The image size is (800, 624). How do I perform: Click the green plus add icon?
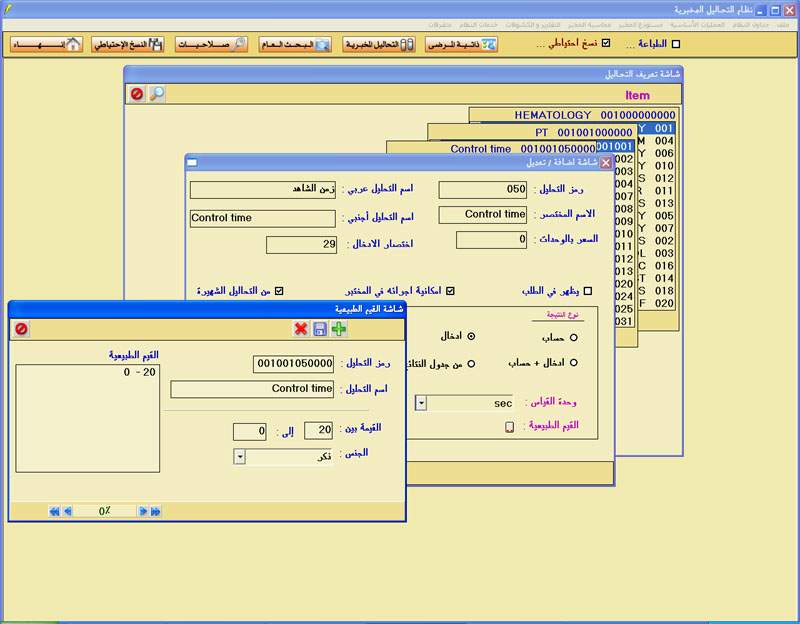pyautogui.click(x=339, y=329)
